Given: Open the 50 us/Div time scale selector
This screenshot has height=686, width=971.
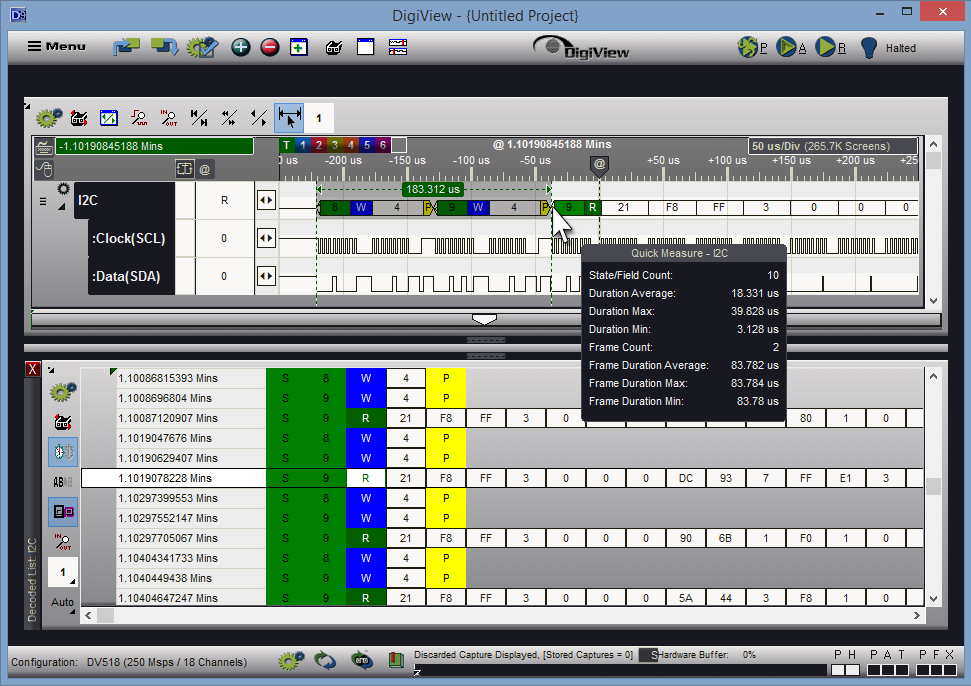Looking at the screenshot, I should click(x=832, y=146).
